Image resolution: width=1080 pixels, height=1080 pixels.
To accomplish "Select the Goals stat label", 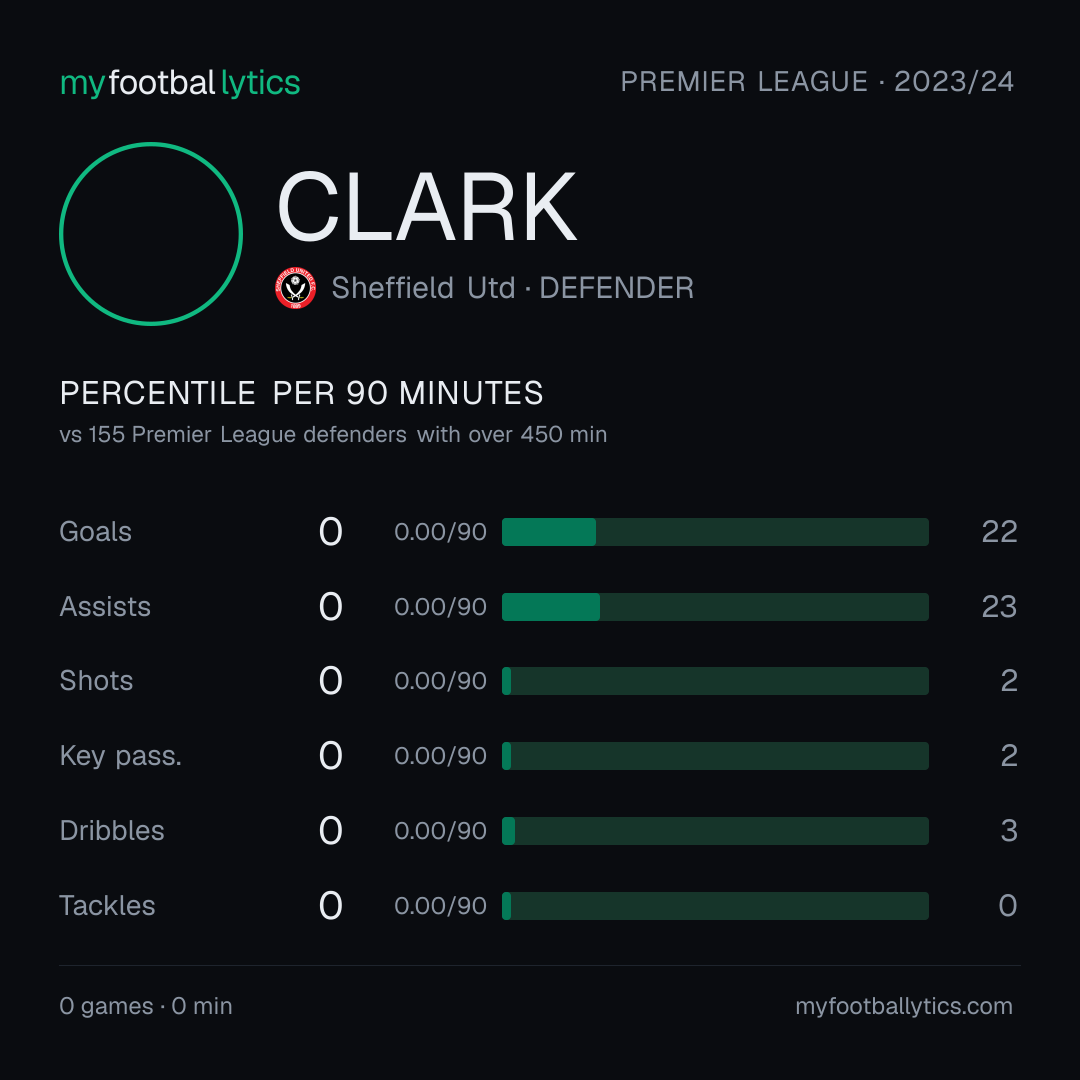I will 95,532.
